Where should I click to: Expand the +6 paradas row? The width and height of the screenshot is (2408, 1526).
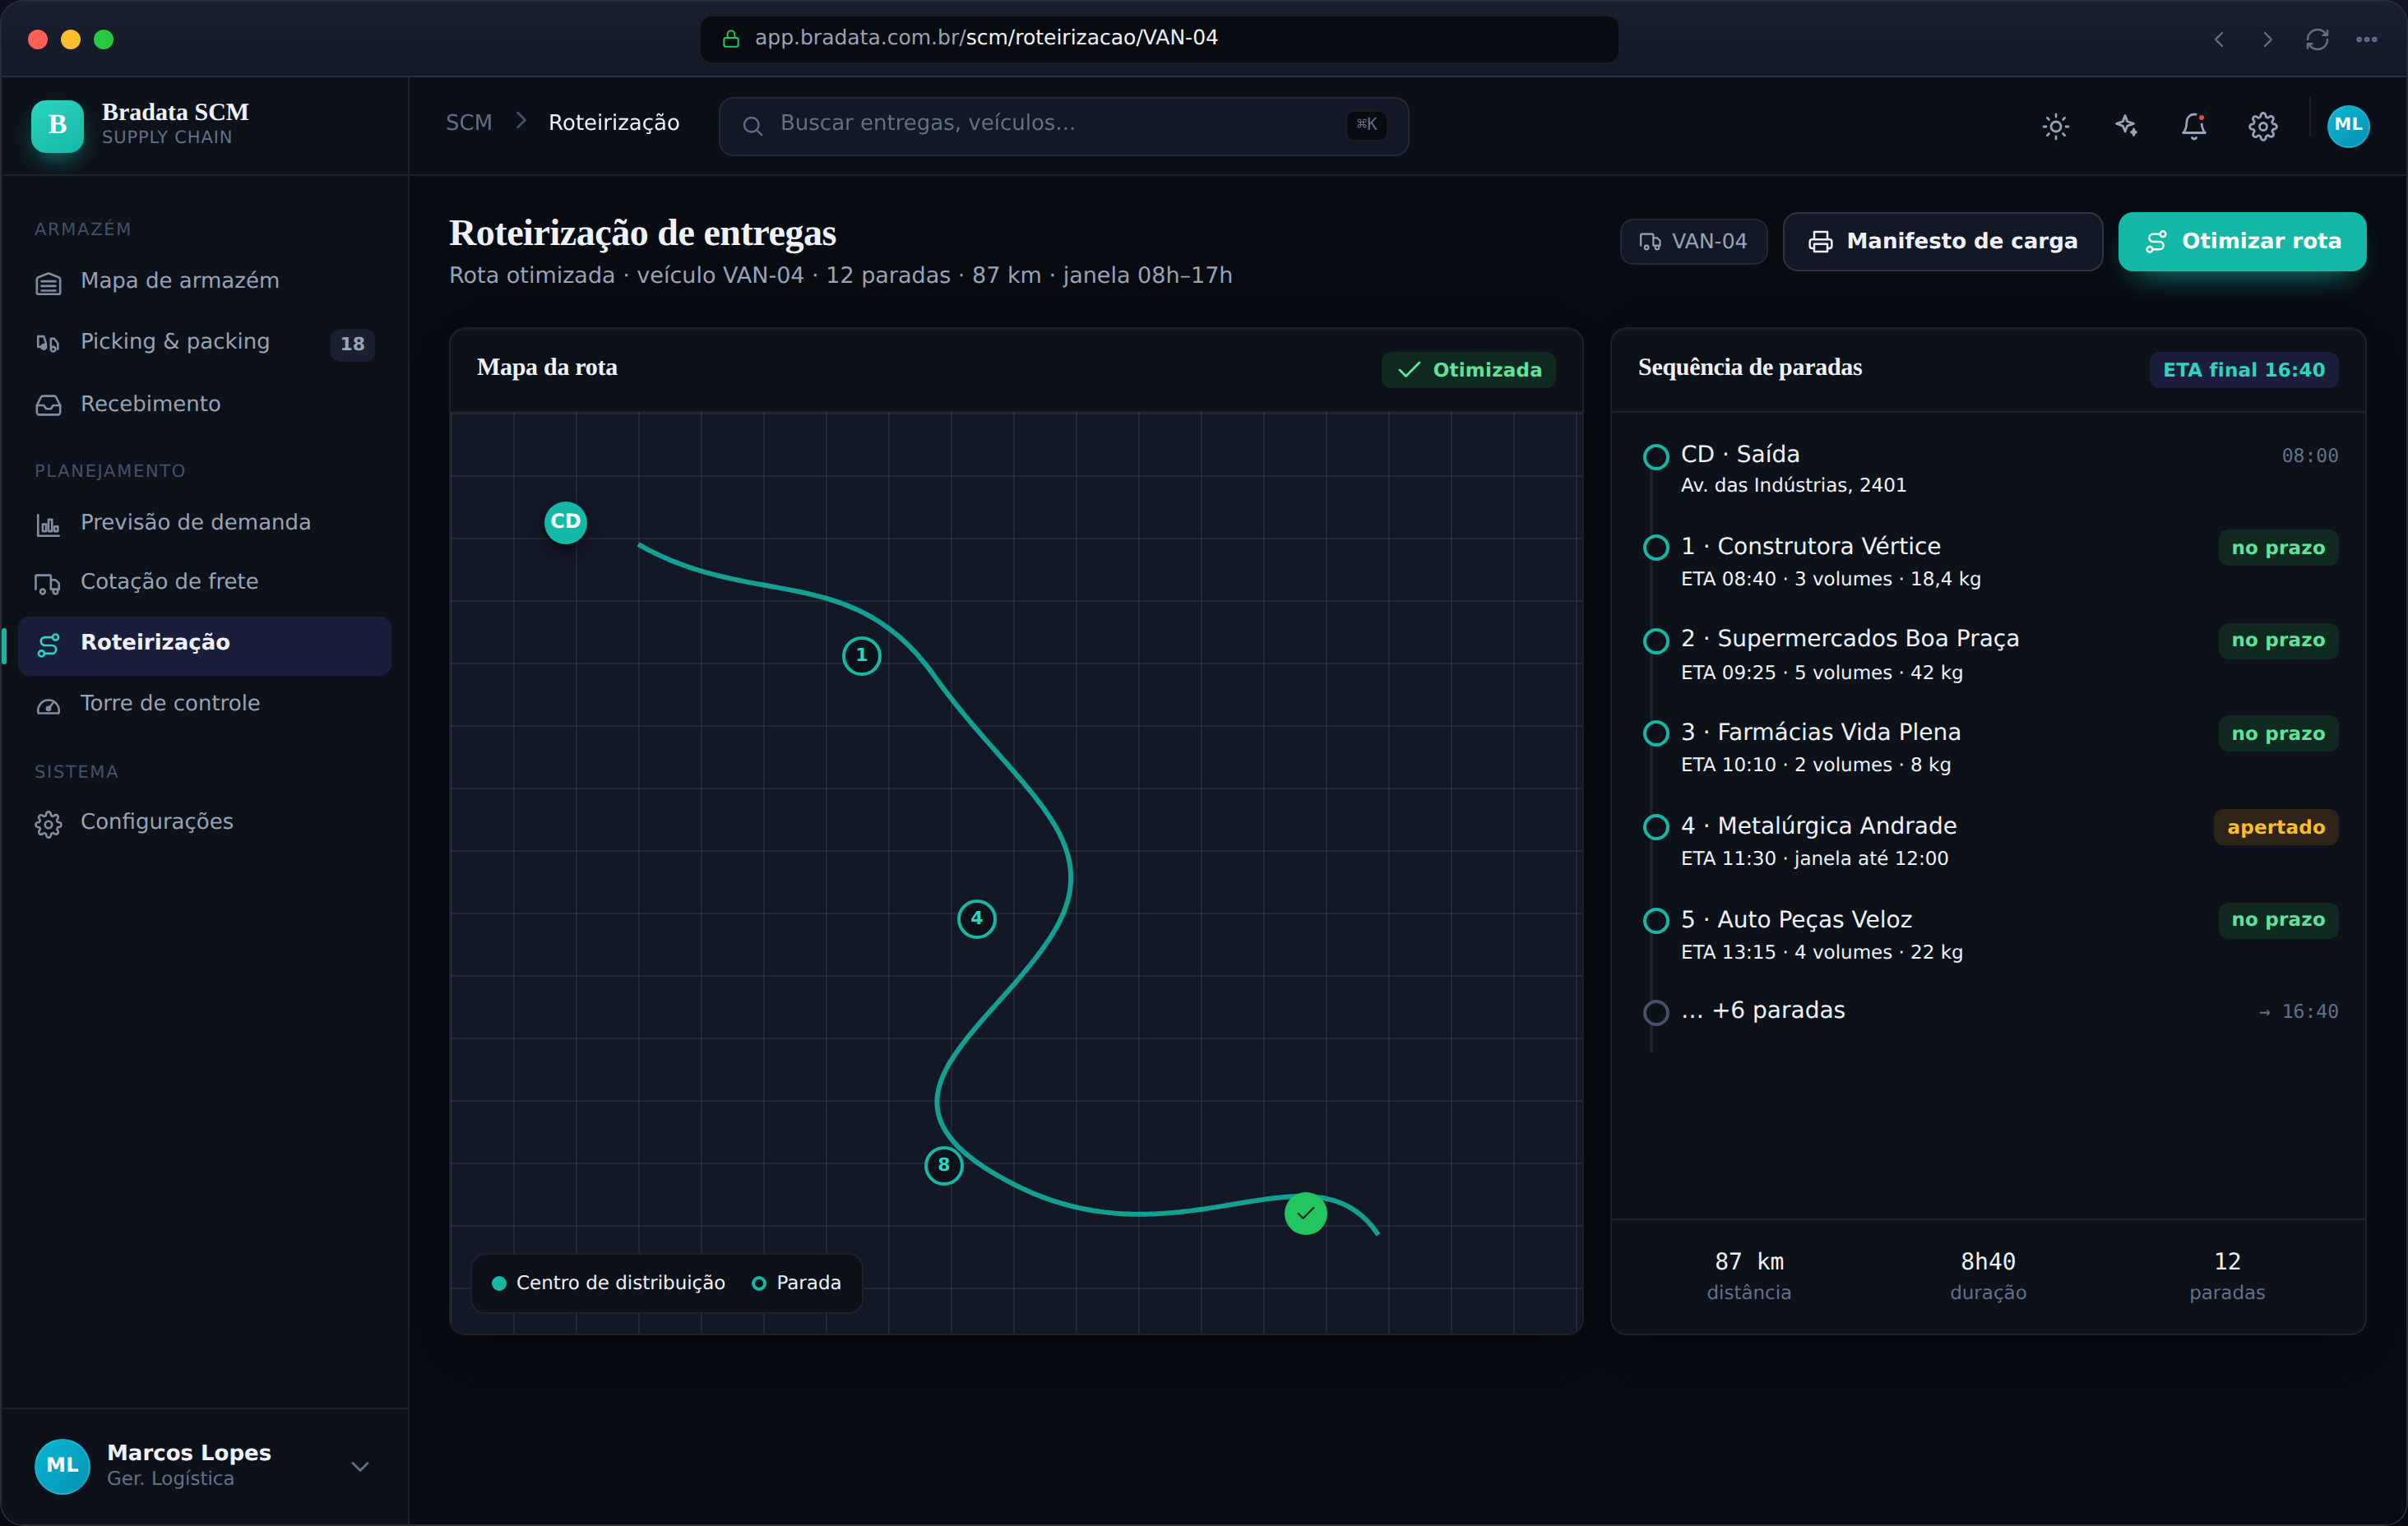[x=1988, y=1011]
